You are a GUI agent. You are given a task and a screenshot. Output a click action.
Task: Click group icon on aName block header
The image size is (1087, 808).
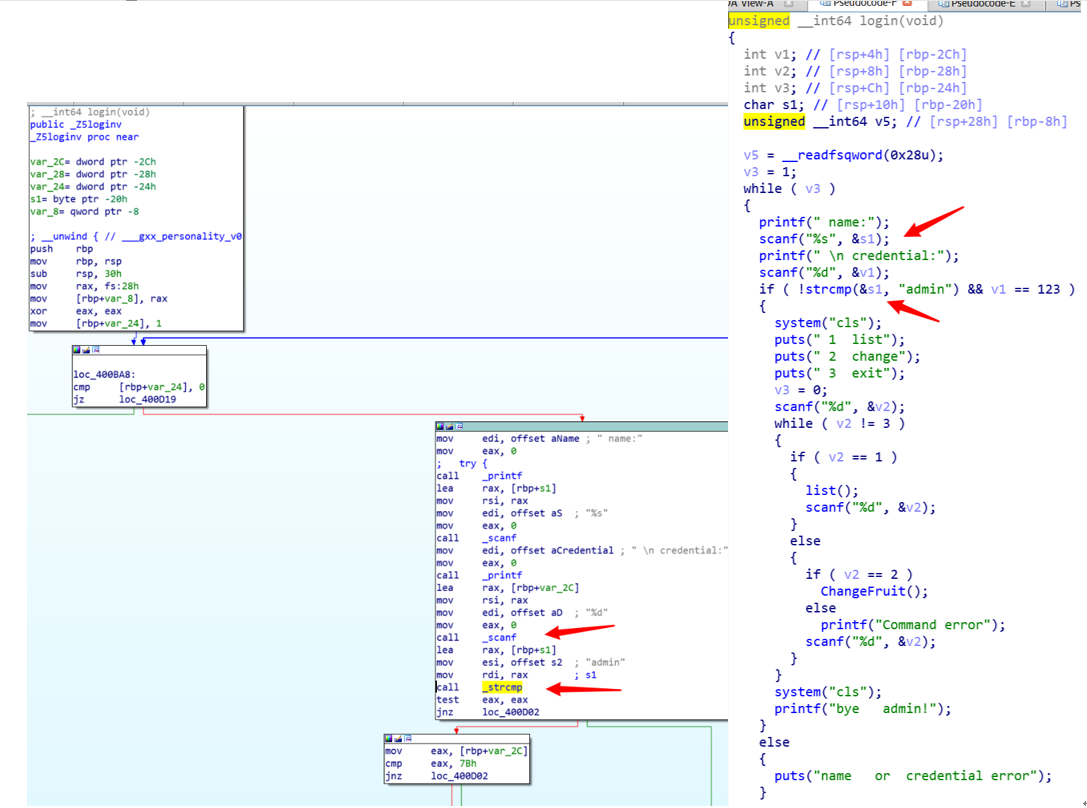tap(457, 427)
